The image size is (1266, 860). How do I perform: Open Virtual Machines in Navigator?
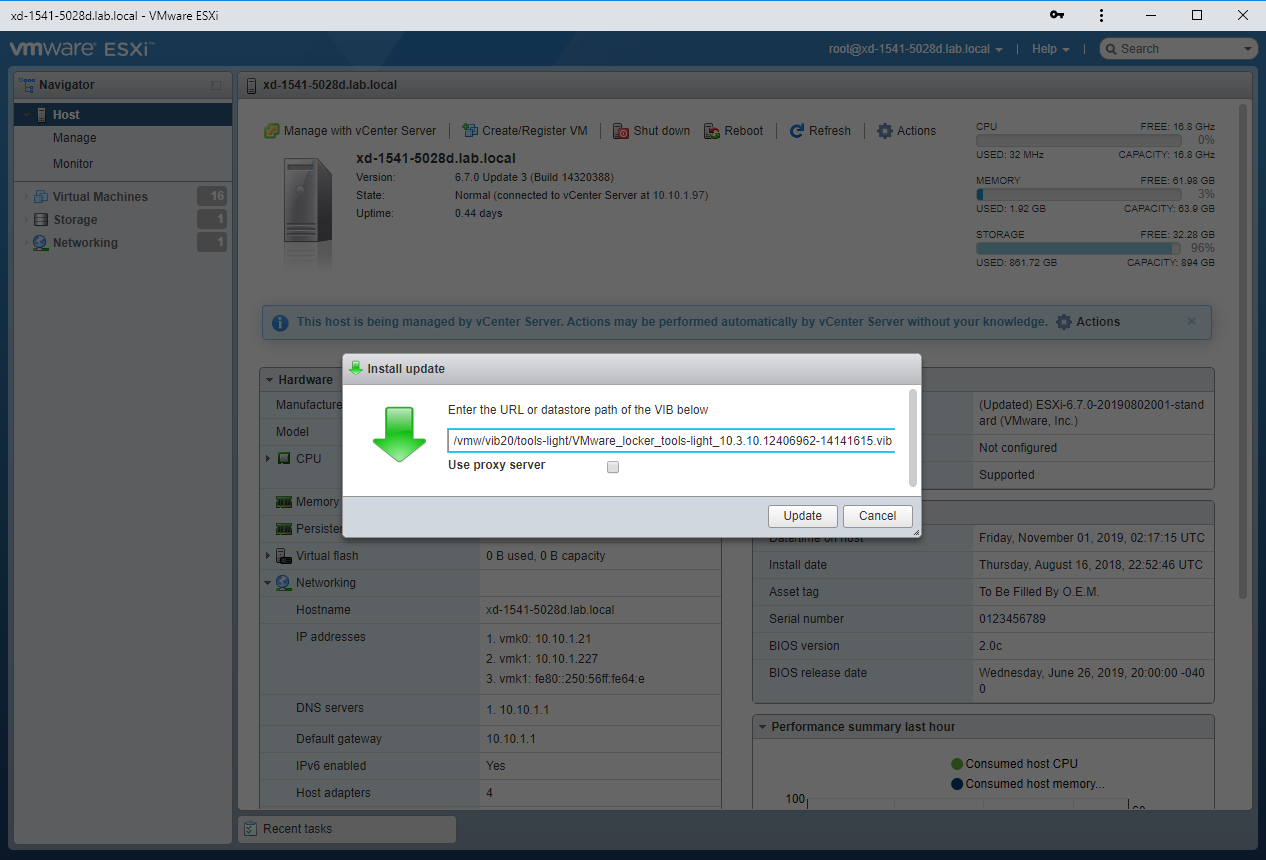[x=100, y=197]
